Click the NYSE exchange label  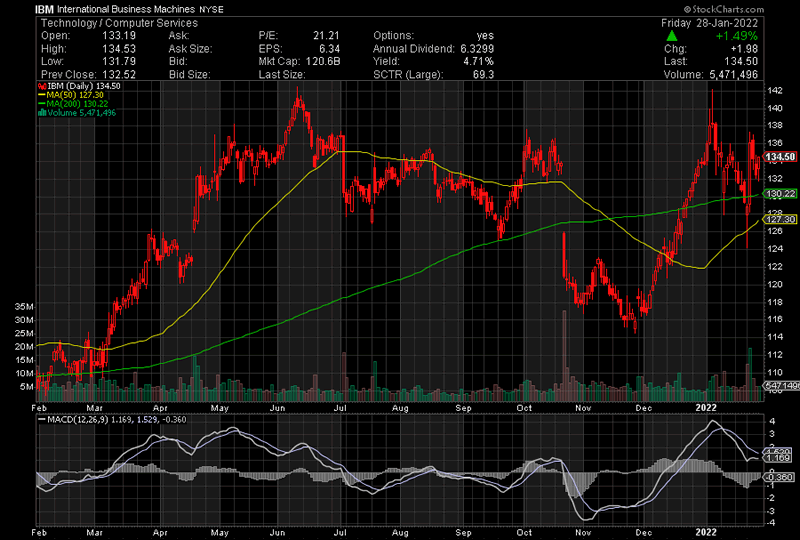click(211, 10)
